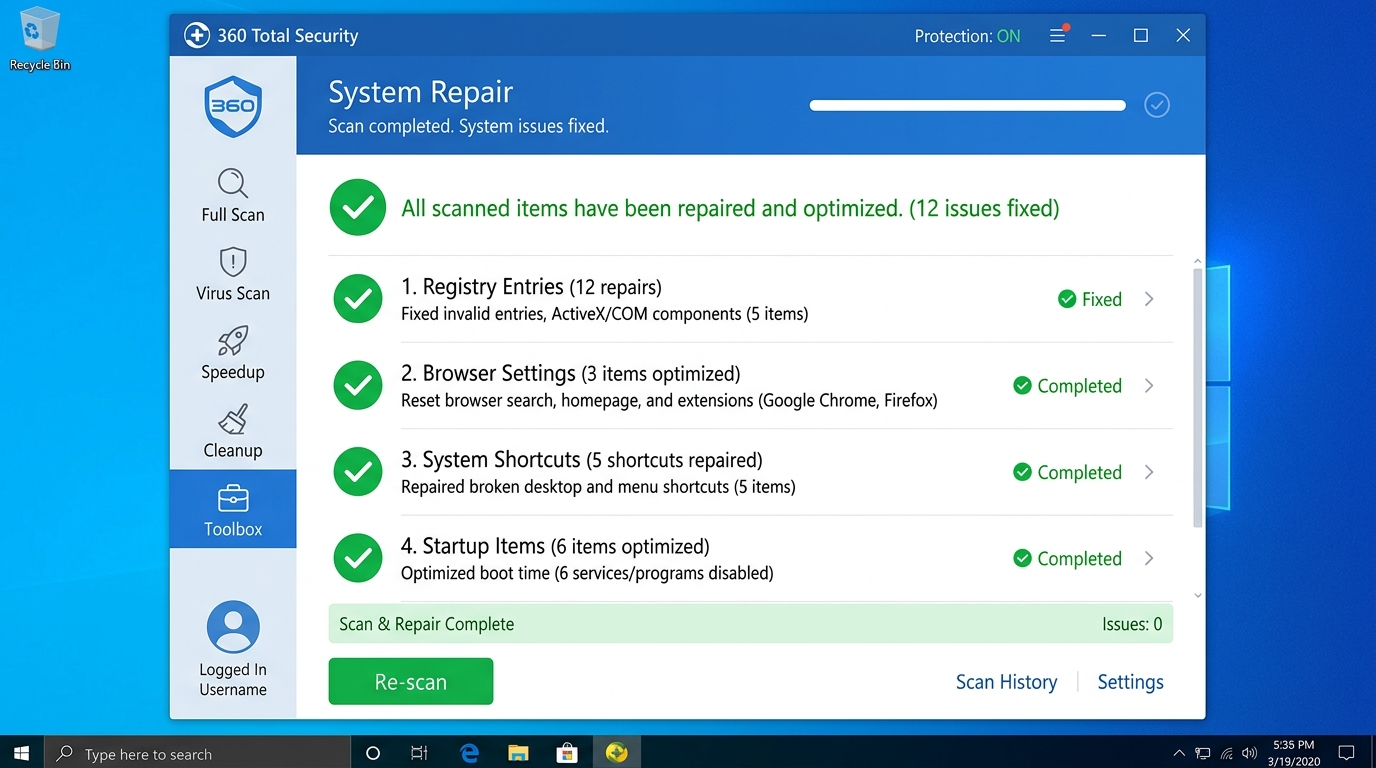Click the scan progress bar

tap(966, 104)
